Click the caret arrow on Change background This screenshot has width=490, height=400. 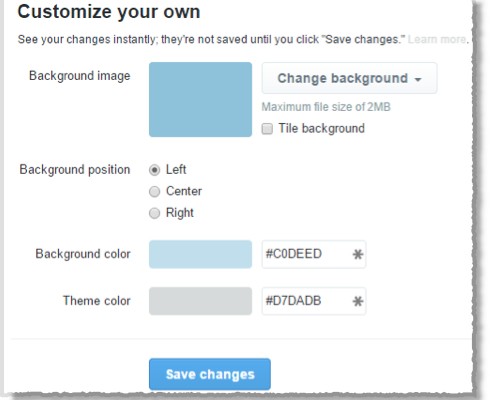pos(418,80)
